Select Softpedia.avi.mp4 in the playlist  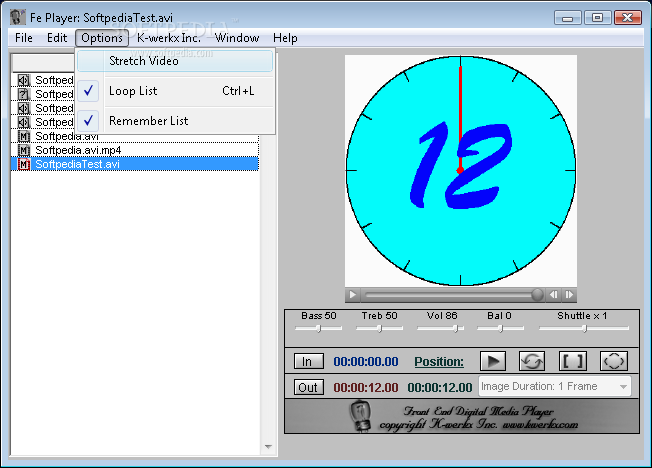tap(135, 150)
